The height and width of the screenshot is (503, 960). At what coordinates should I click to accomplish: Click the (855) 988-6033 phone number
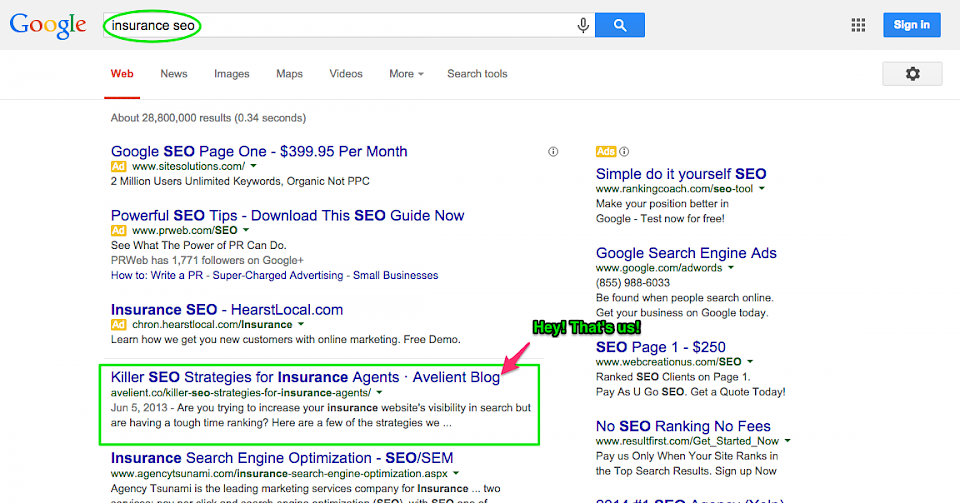(x=633, y=283)
